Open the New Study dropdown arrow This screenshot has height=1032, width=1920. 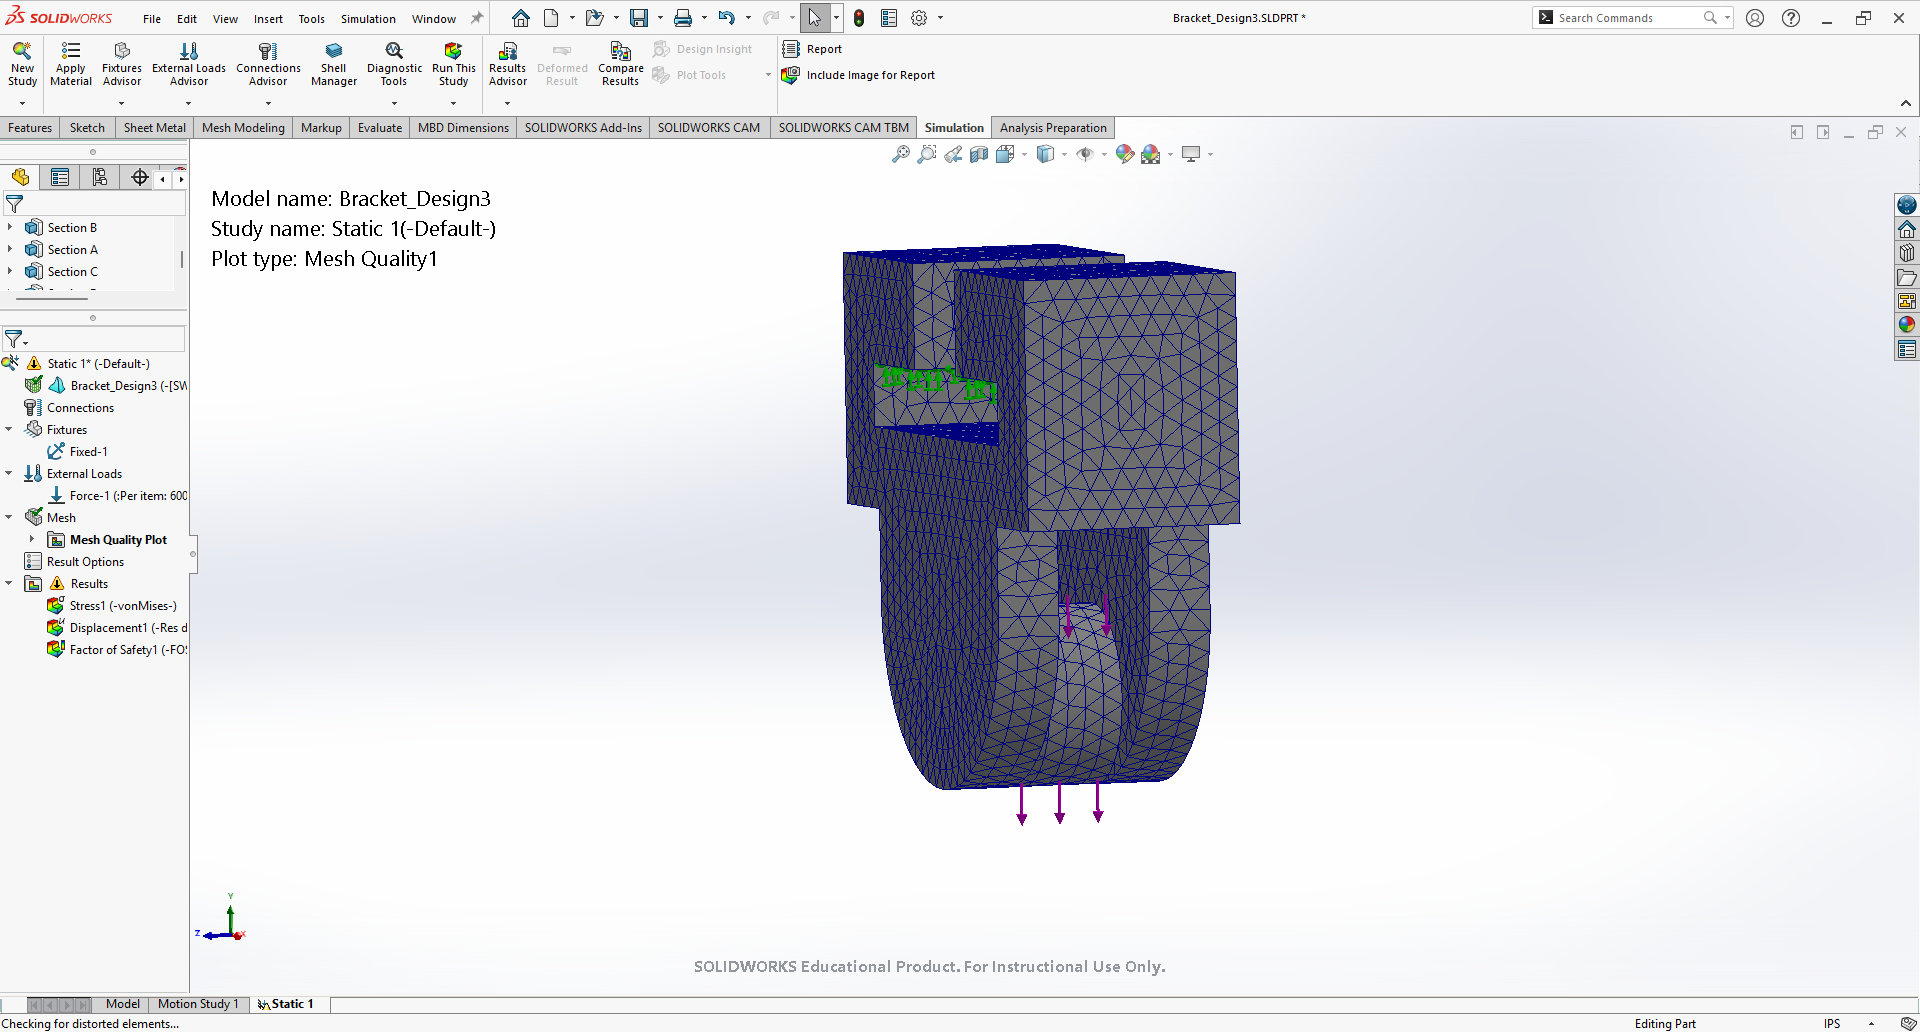click(x=22, y=103)
